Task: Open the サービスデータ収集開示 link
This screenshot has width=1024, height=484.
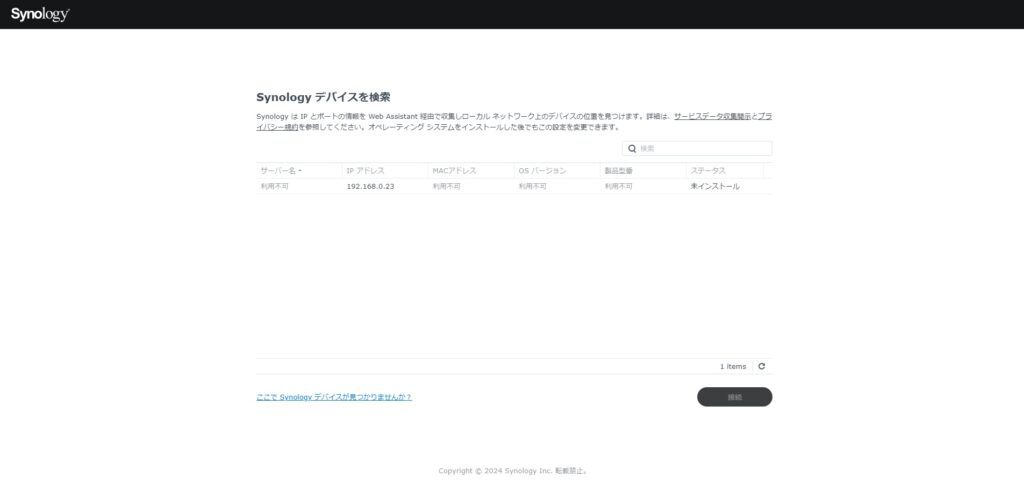Action: click(x=712, y=116)
